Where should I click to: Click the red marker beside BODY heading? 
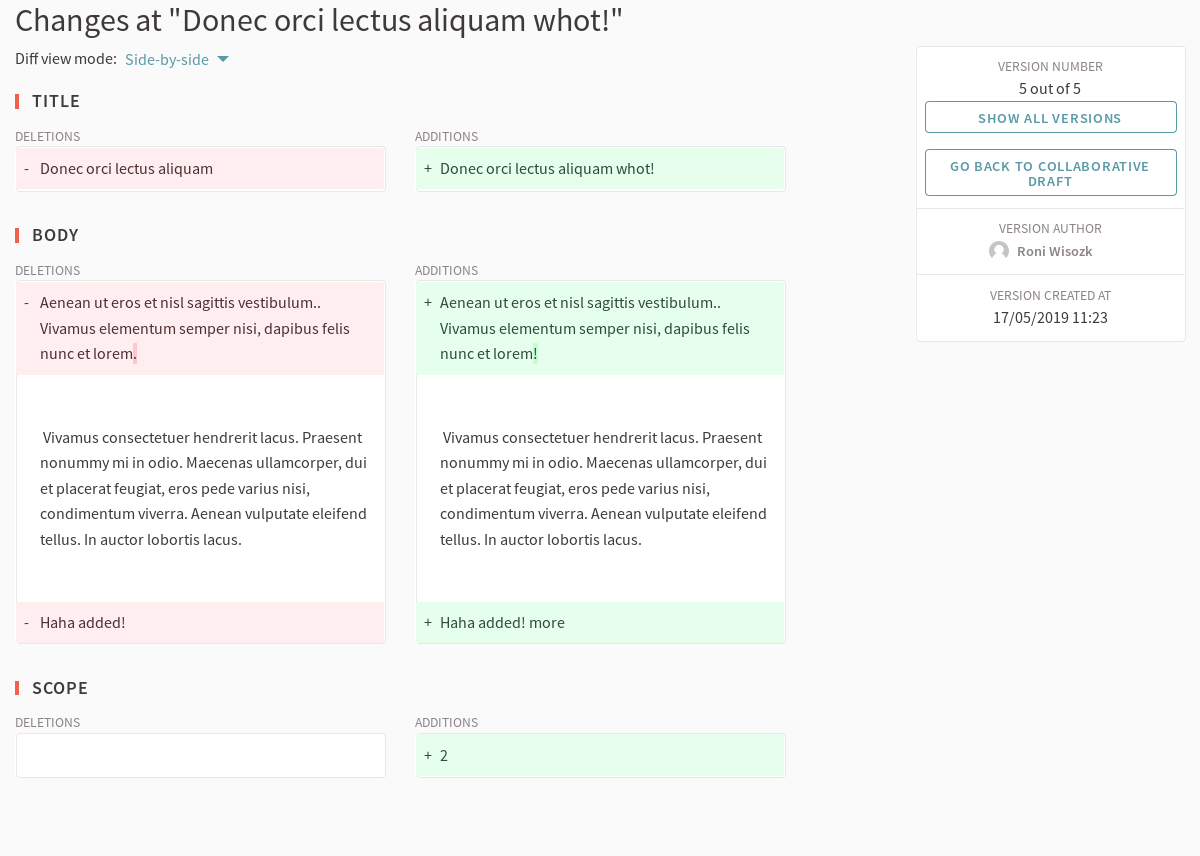pyautogui.click(x=16, y=235)
